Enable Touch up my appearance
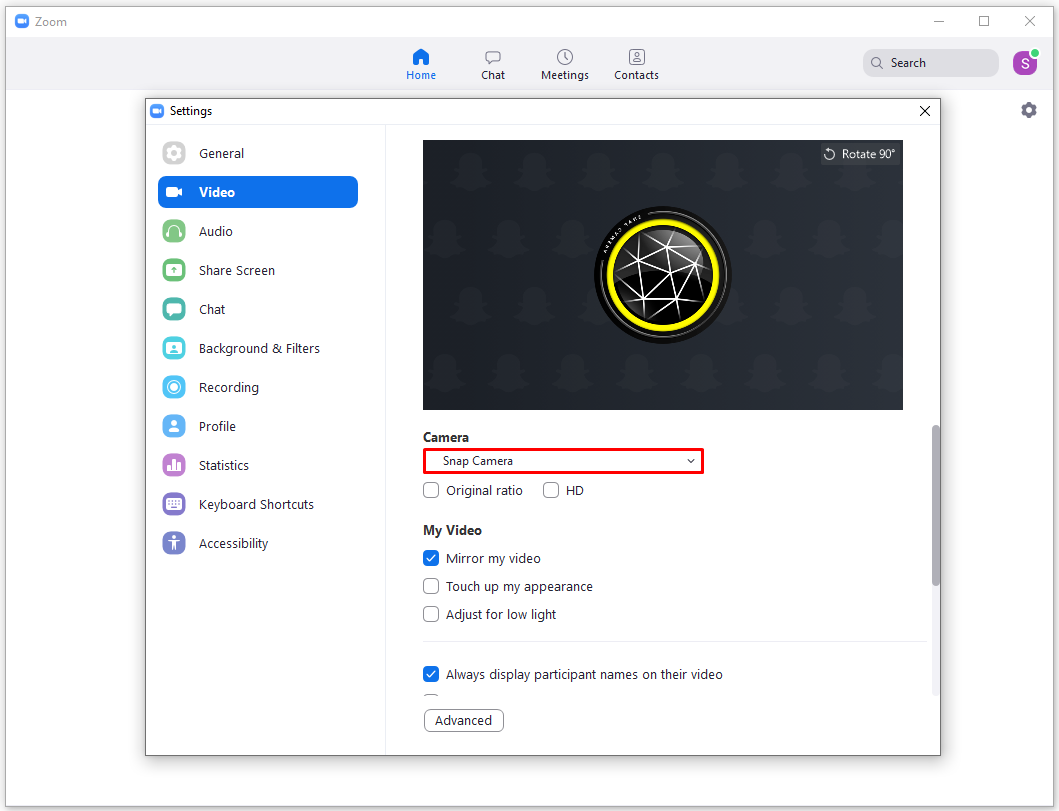The width and height of the screenshot is (1059, 811). click(x=431, y=586)
